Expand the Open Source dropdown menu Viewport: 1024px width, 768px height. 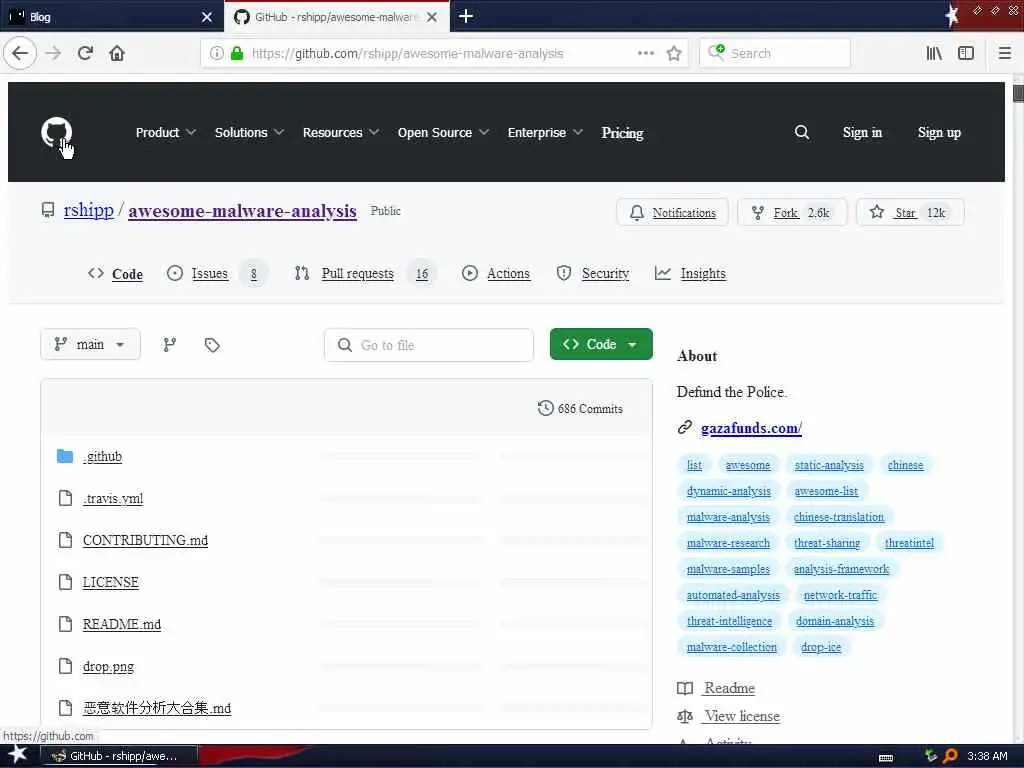pyautogui.click(x=443, y=133)
